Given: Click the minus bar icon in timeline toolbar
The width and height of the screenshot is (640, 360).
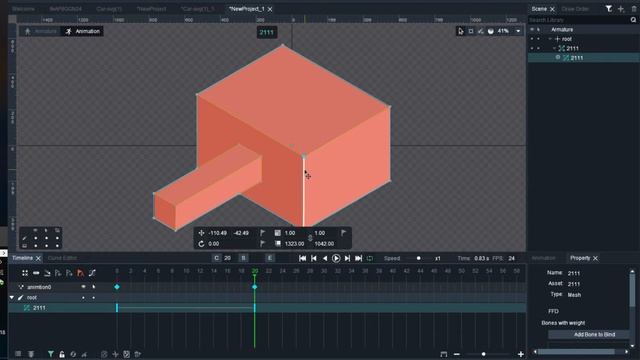Looking at the screenshot, I should (36, 273).
